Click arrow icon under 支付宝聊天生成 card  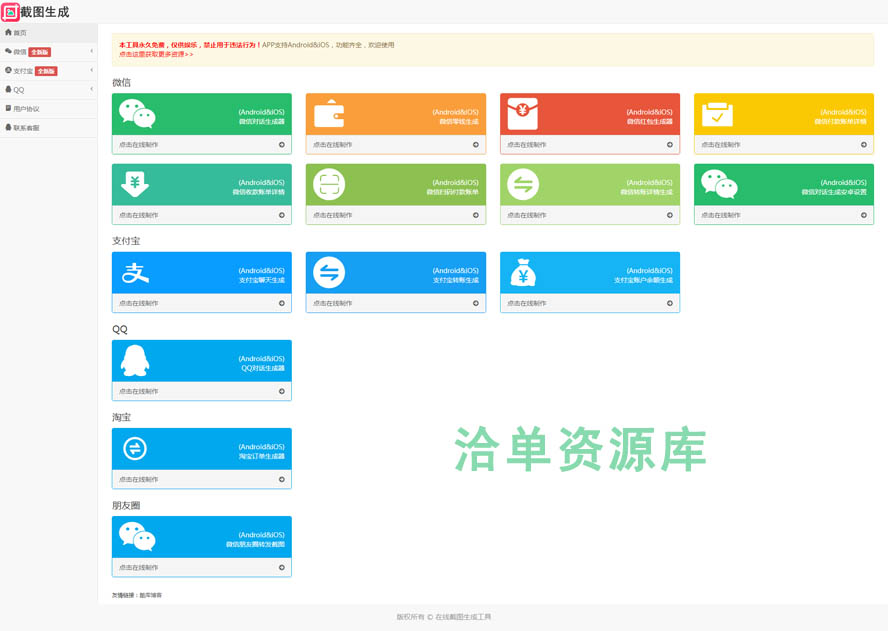pos(281,303)
